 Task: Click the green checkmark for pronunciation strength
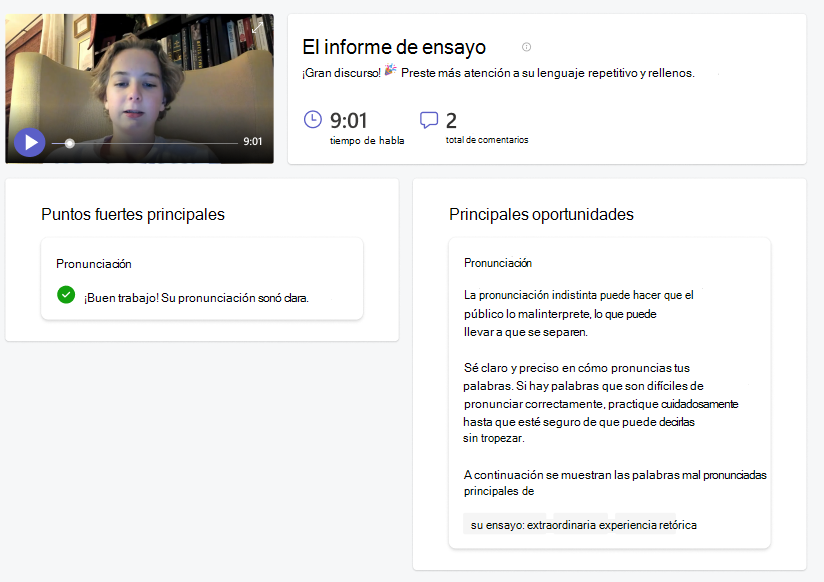tap(66, 294)
